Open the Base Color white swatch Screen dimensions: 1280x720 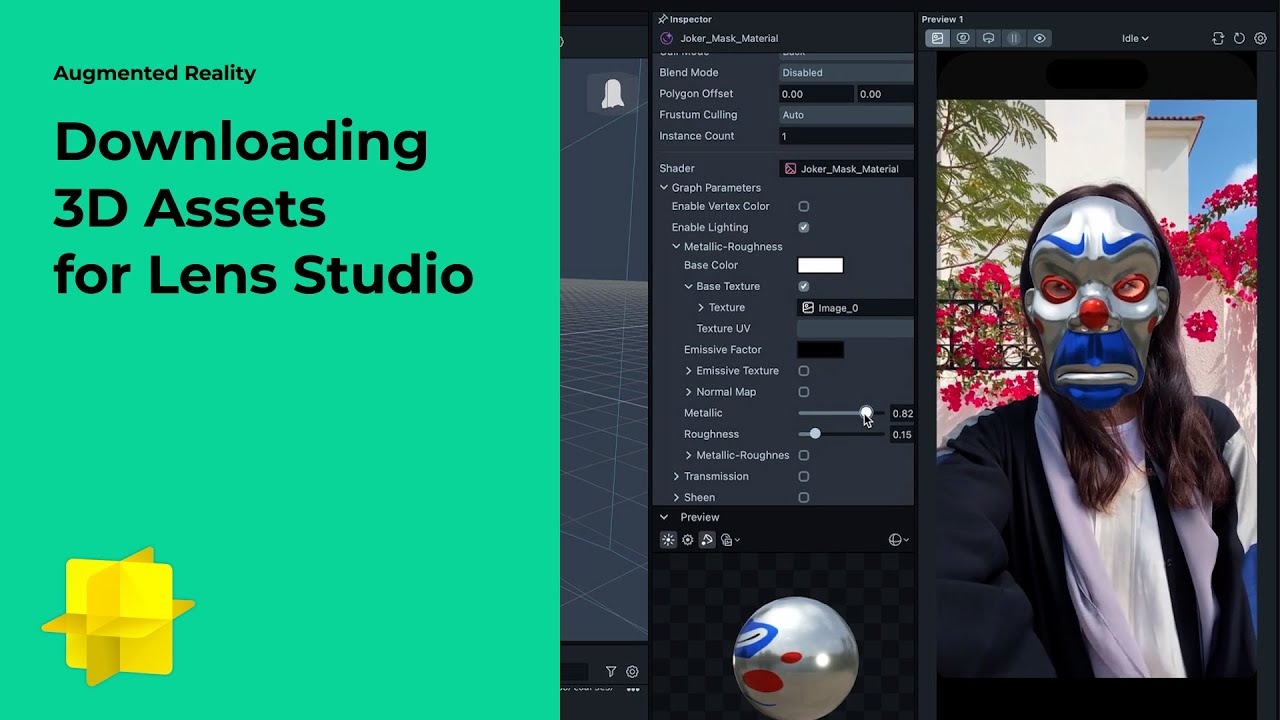820,265
